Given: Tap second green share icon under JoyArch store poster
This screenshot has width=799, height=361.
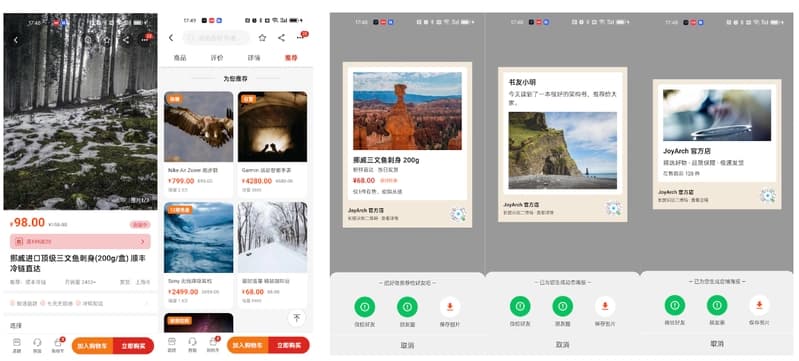Looking at the screenshot, I should coord(717,305).
